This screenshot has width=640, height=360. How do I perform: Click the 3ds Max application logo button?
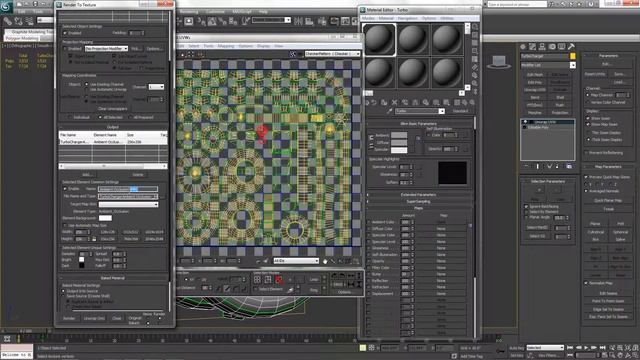pyautogui.click(x=6, y=6)
